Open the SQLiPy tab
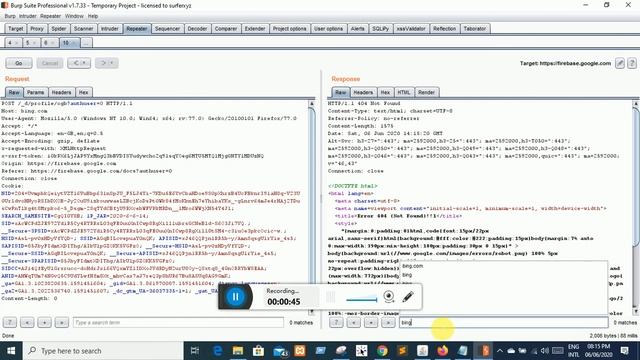 tap(380, 29)
